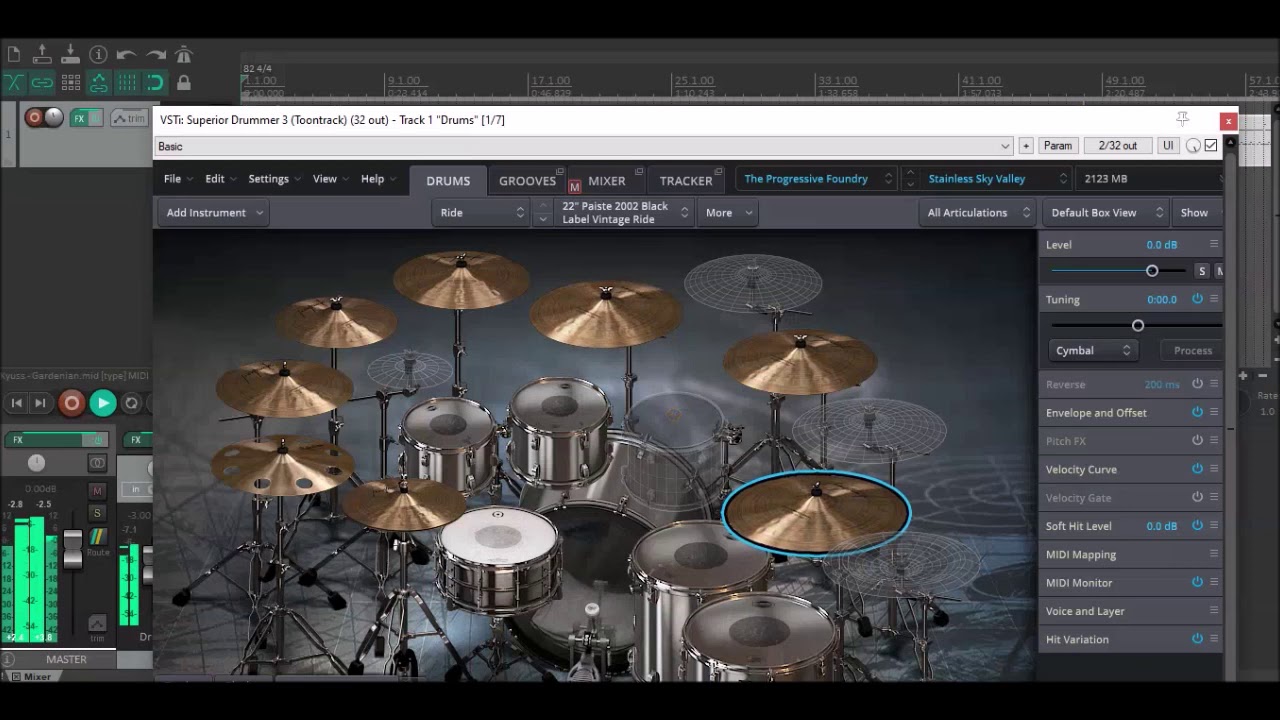Open the Add Instrument dropdown
The image size is (1280, 720).
tap(215, 212)
